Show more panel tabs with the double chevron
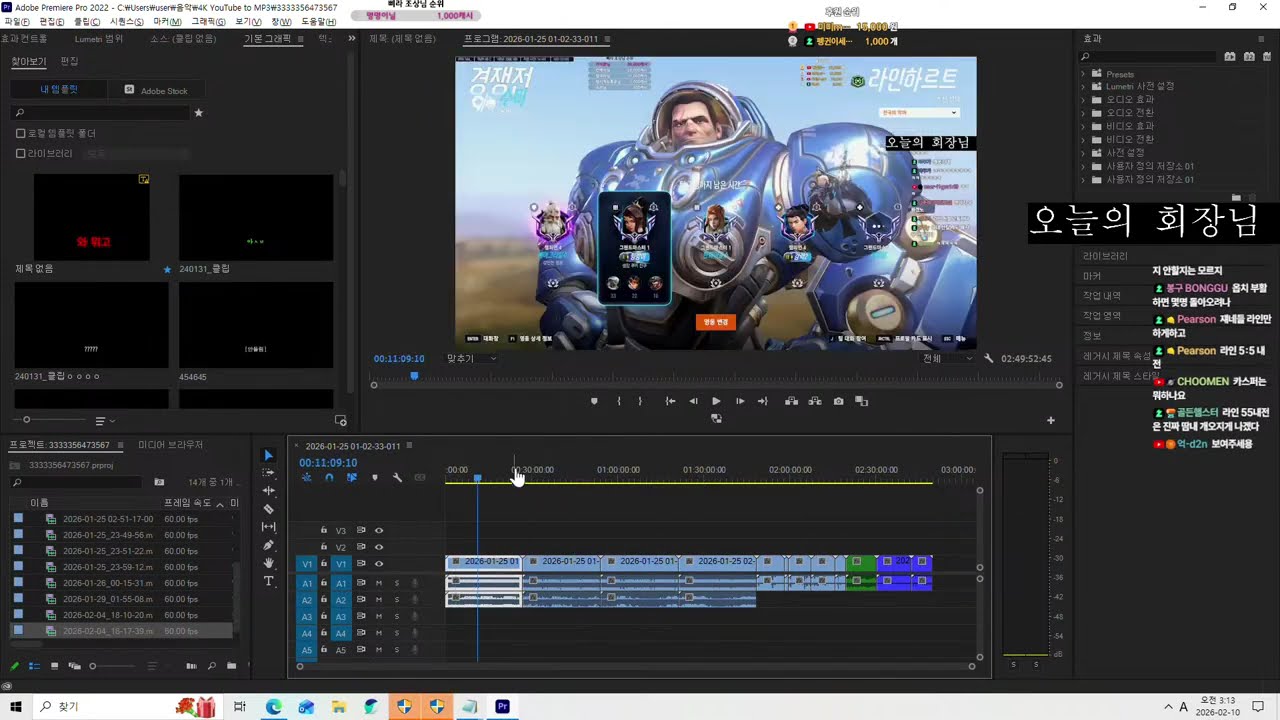 (x=351, y=39)
